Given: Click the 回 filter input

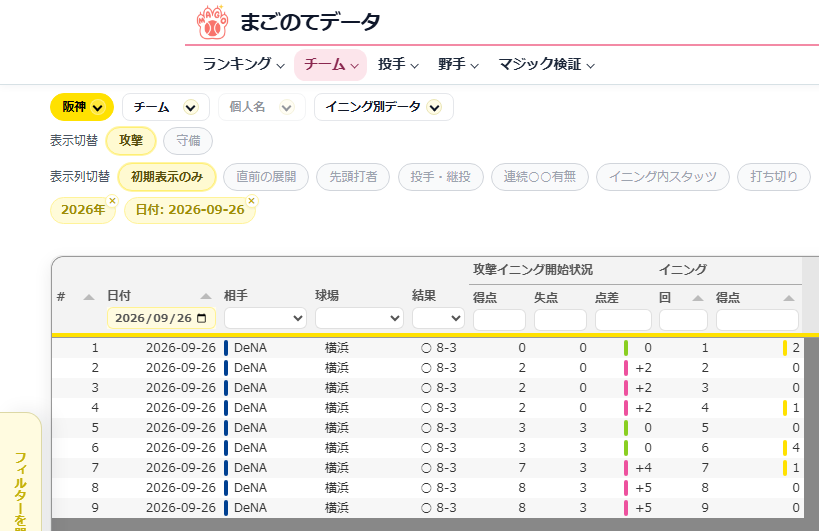Looking at the screenshot, I should coord(683,320).
